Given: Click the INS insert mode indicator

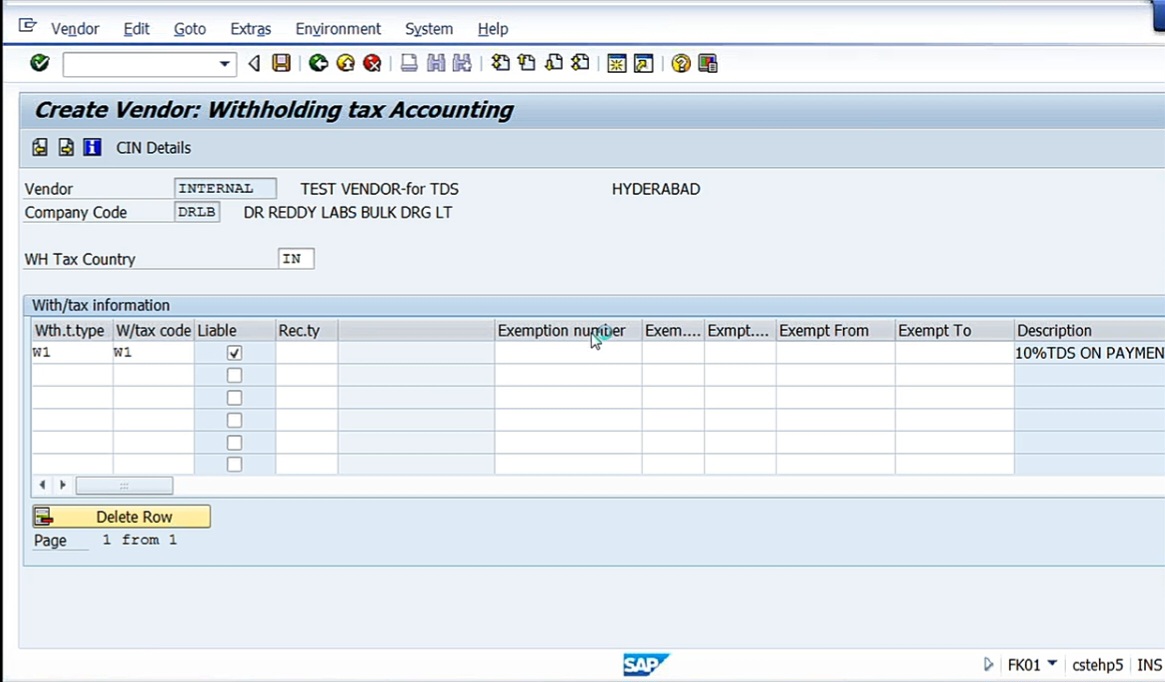Looking at the screenshot, I should (1149, 665).
